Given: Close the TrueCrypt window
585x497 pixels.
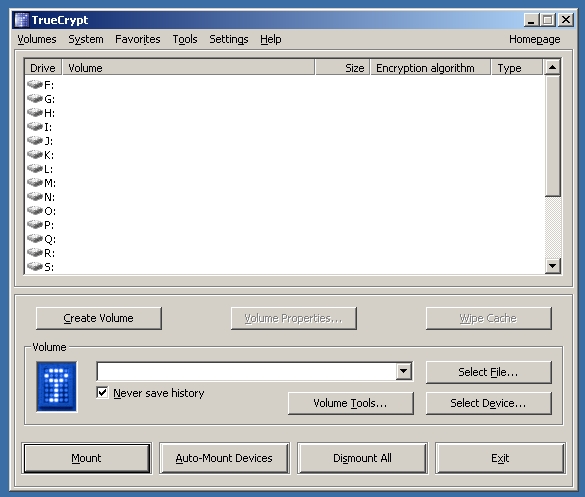Looking at the screenshot, I should [566, 20].
